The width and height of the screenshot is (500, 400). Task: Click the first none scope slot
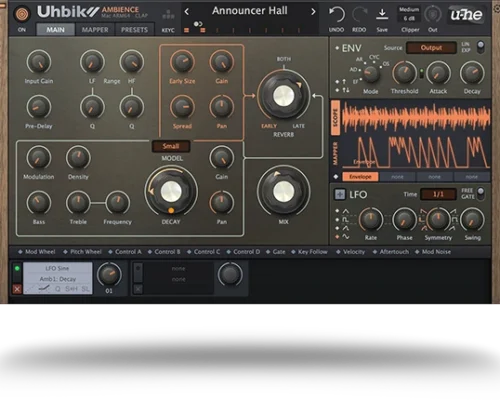point(397,177)
